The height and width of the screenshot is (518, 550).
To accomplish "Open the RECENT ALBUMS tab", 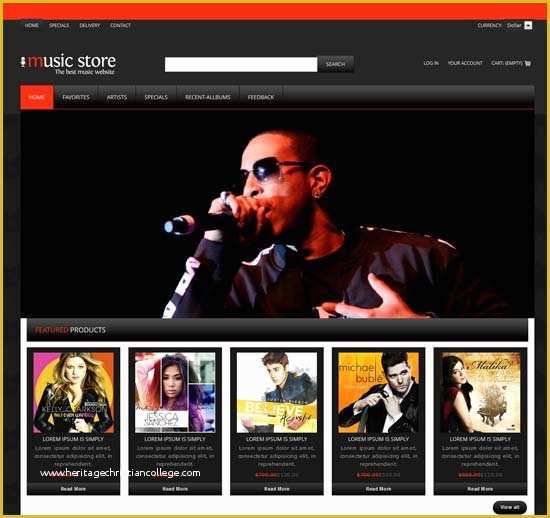I will coord(208,97).
